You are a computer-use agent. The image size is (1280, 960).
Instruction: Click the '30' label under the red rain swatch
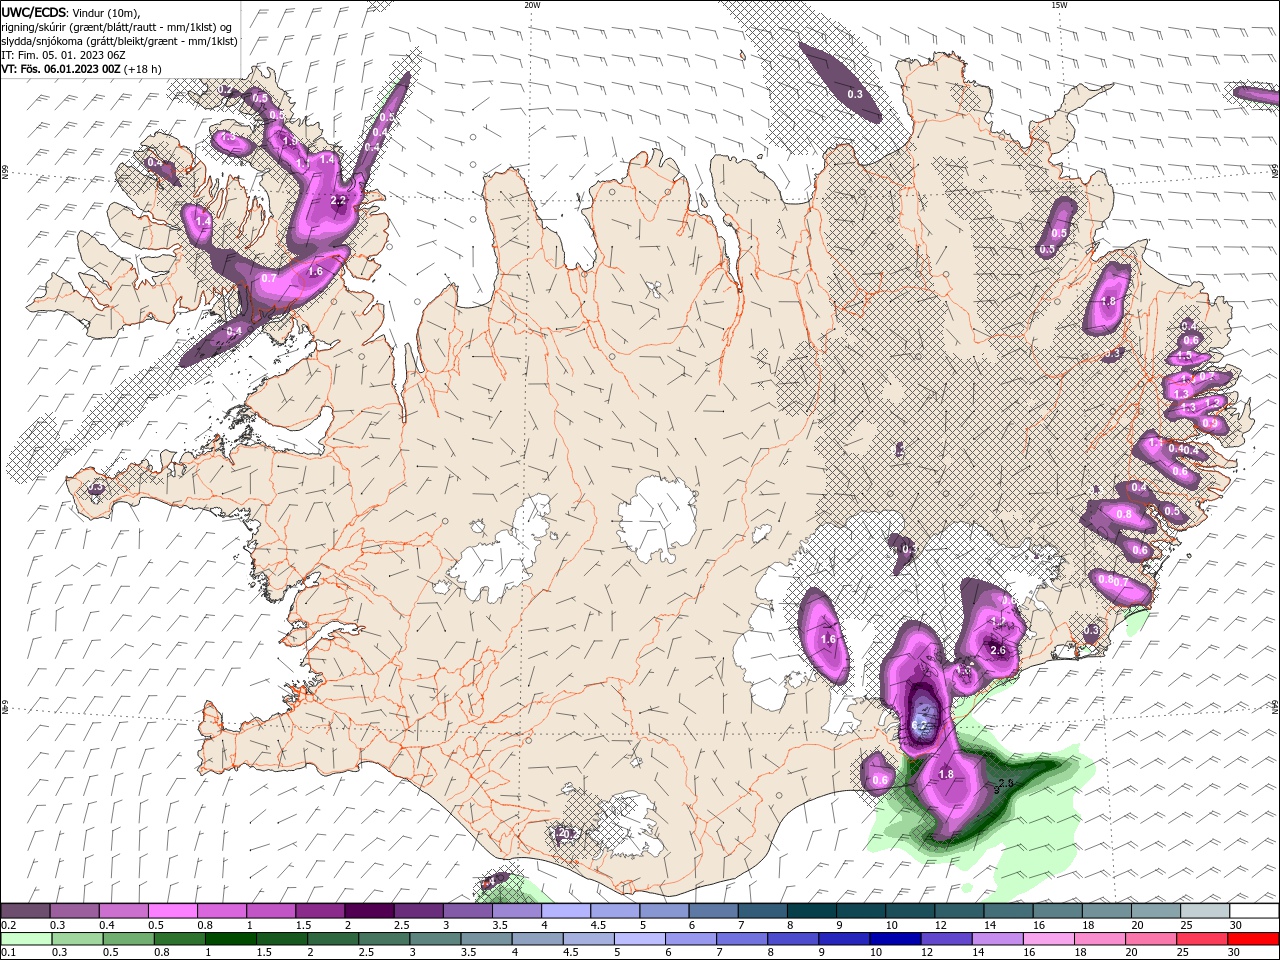pos(1236,953)
